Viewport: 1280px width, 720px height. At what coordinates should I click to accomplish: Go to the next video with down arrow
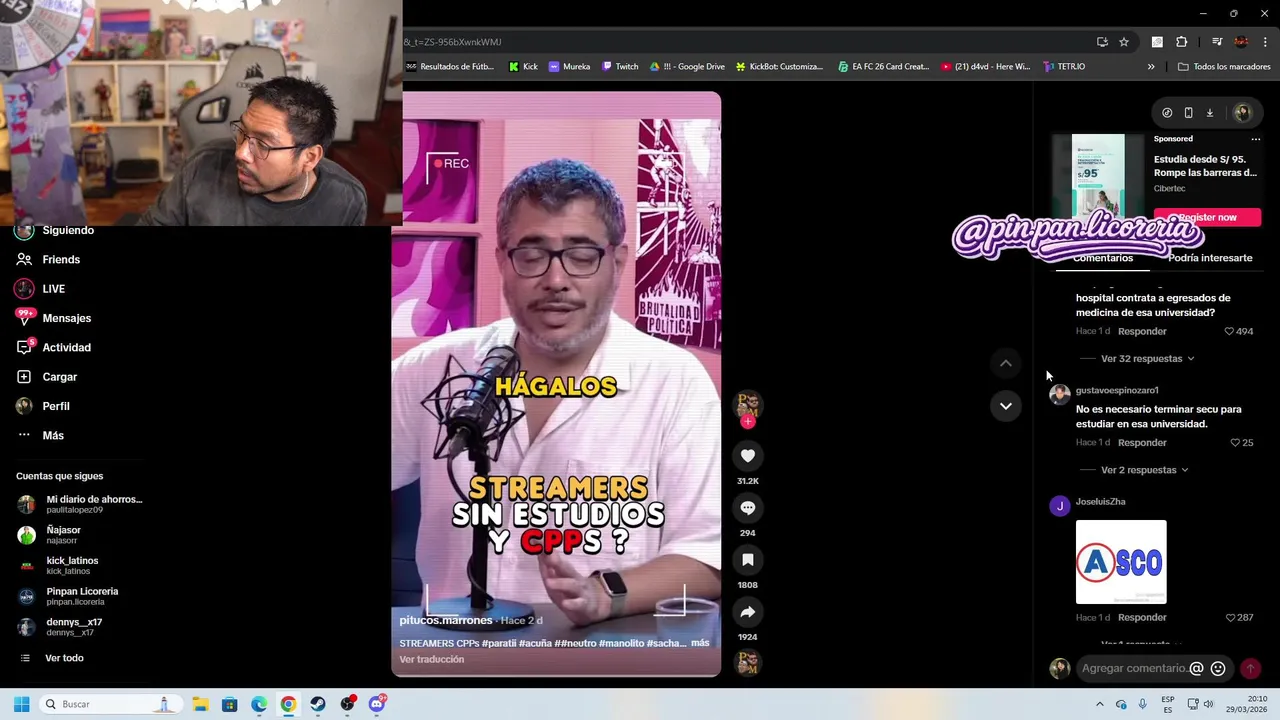(x=1005, y=406)
